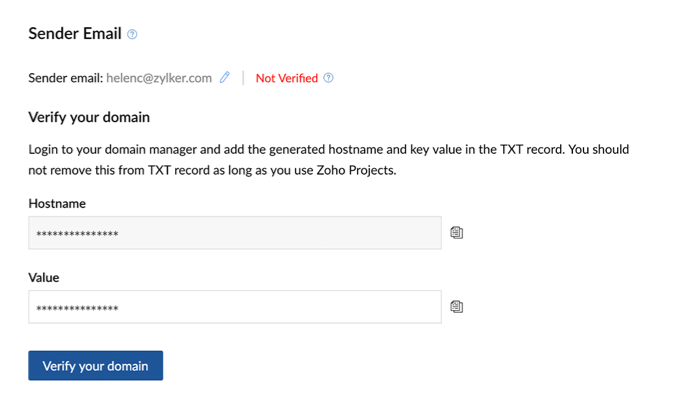680x404 pixels.
Task: Click the divider before Not Verified
Action: [x=243, y=78]
